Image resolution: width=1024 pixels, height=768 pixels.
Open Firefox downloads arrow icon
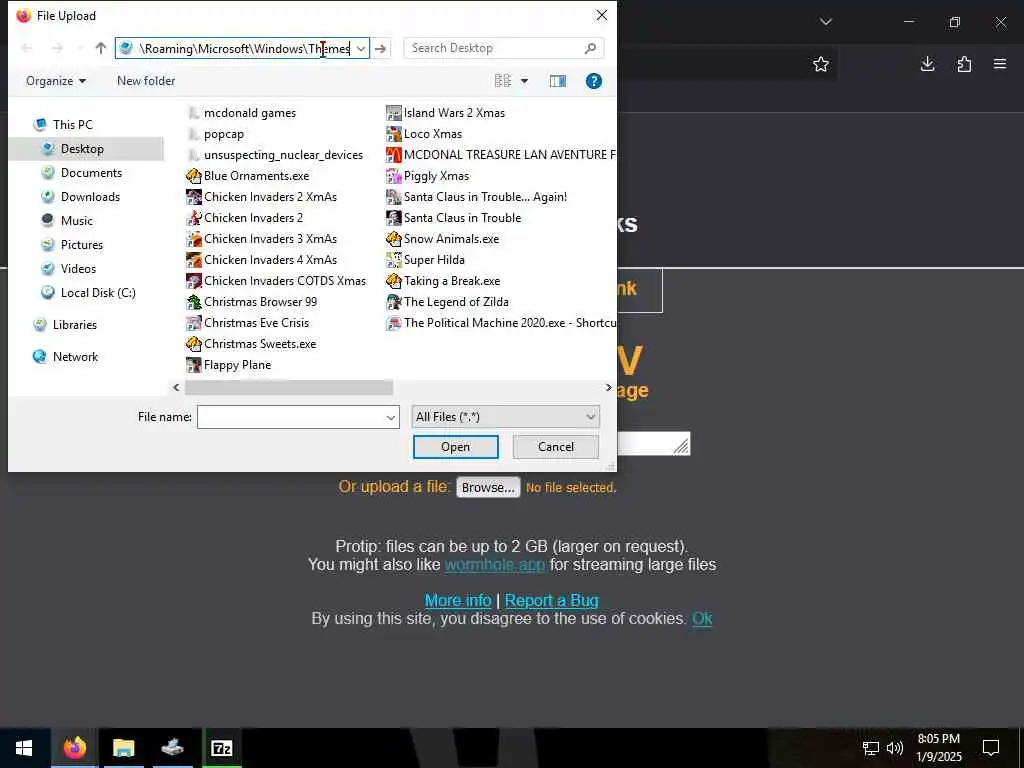pos(927,64)
